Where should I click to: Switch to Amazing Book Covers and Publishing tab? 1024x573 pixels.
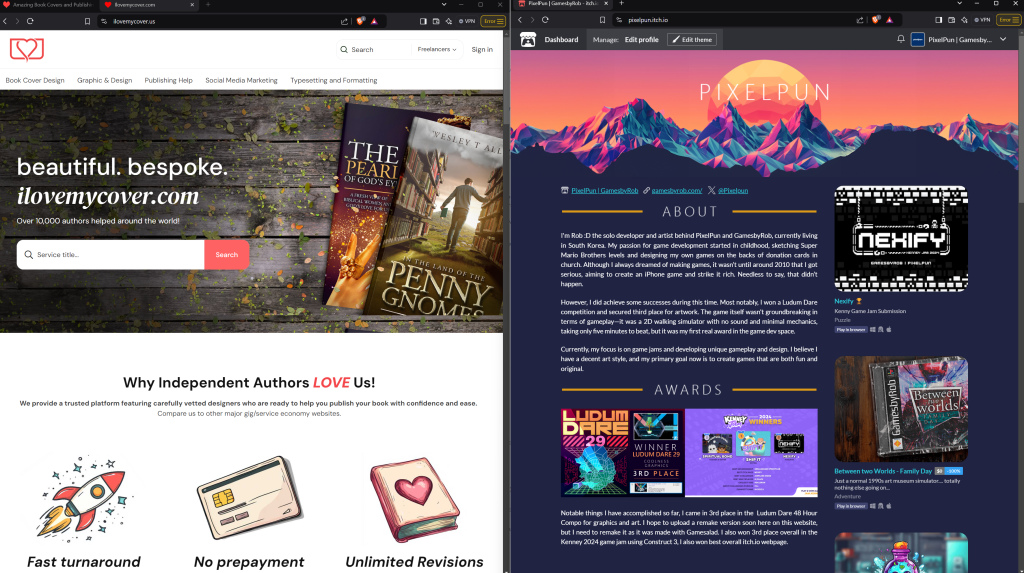coord(50,5)
